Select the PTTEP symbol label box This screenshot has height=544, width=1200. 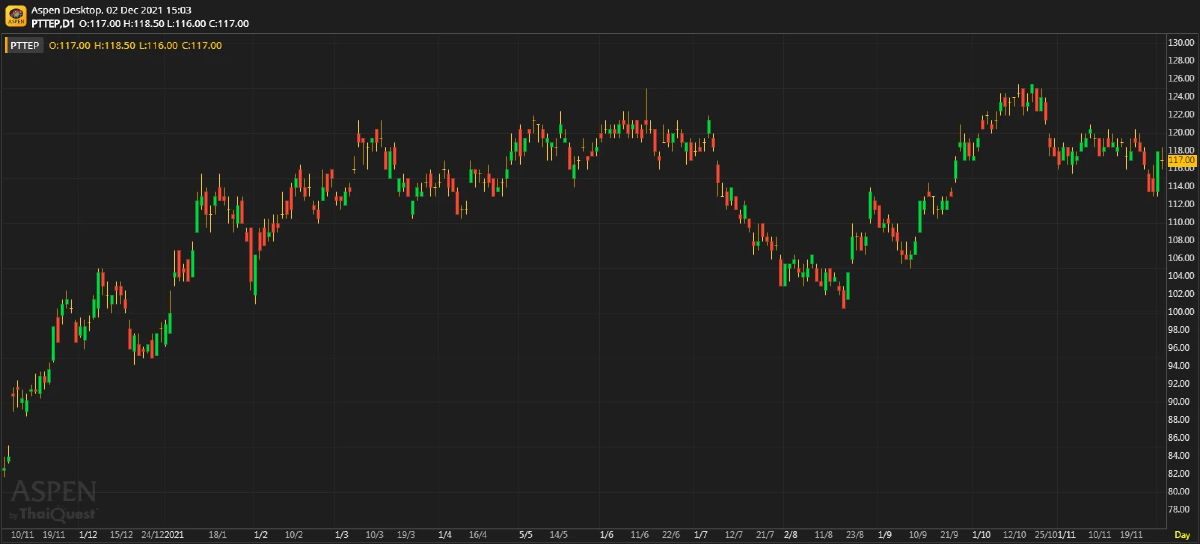[x=25, y=45]
